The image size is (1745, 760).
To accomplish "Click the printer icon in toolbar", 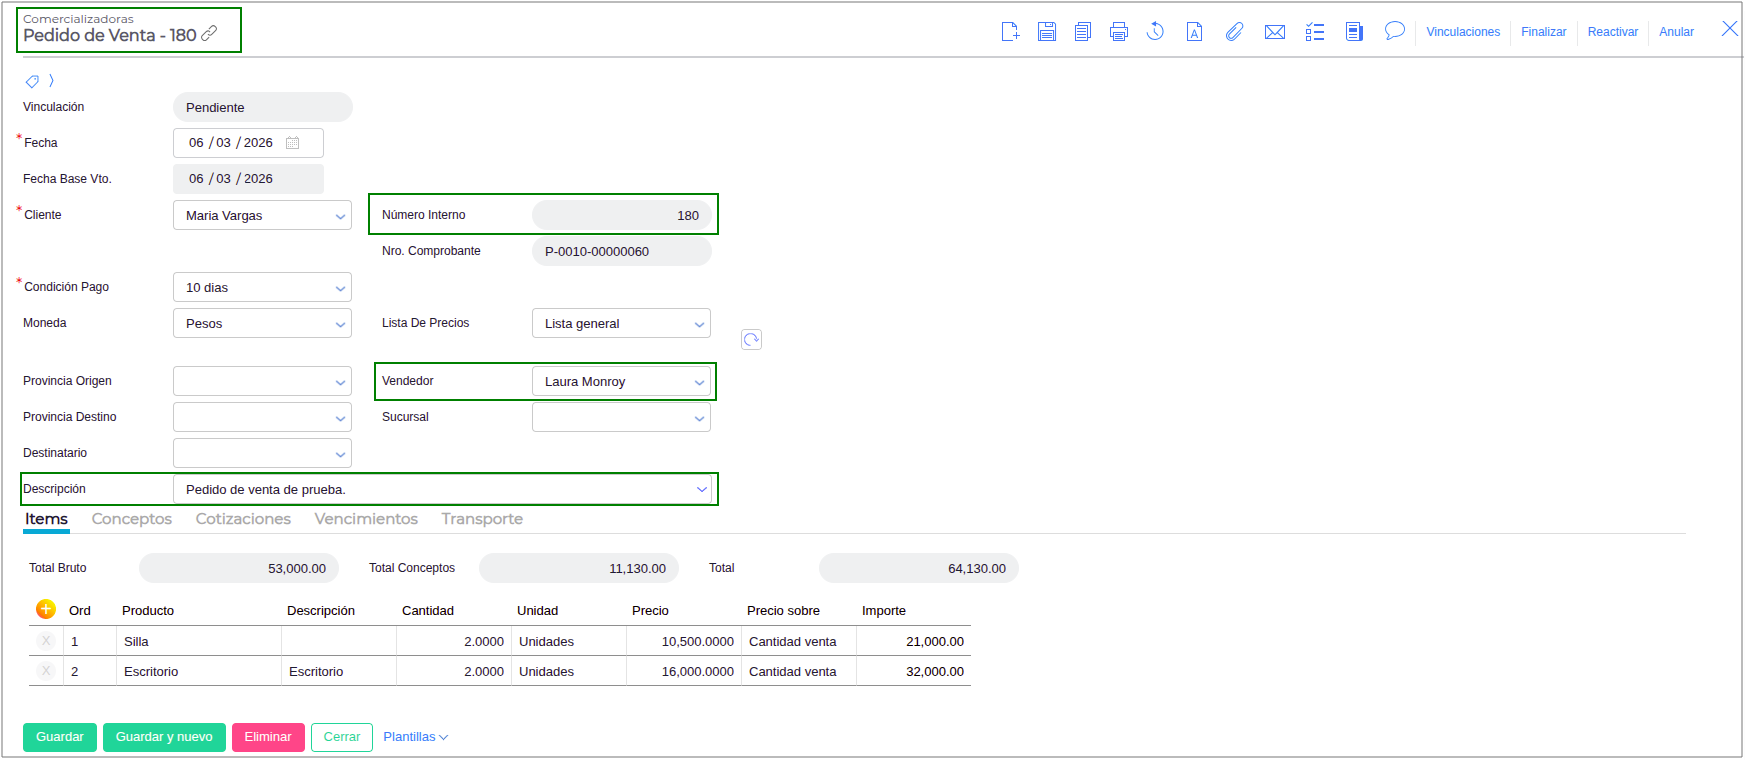I will point(1118,32).
